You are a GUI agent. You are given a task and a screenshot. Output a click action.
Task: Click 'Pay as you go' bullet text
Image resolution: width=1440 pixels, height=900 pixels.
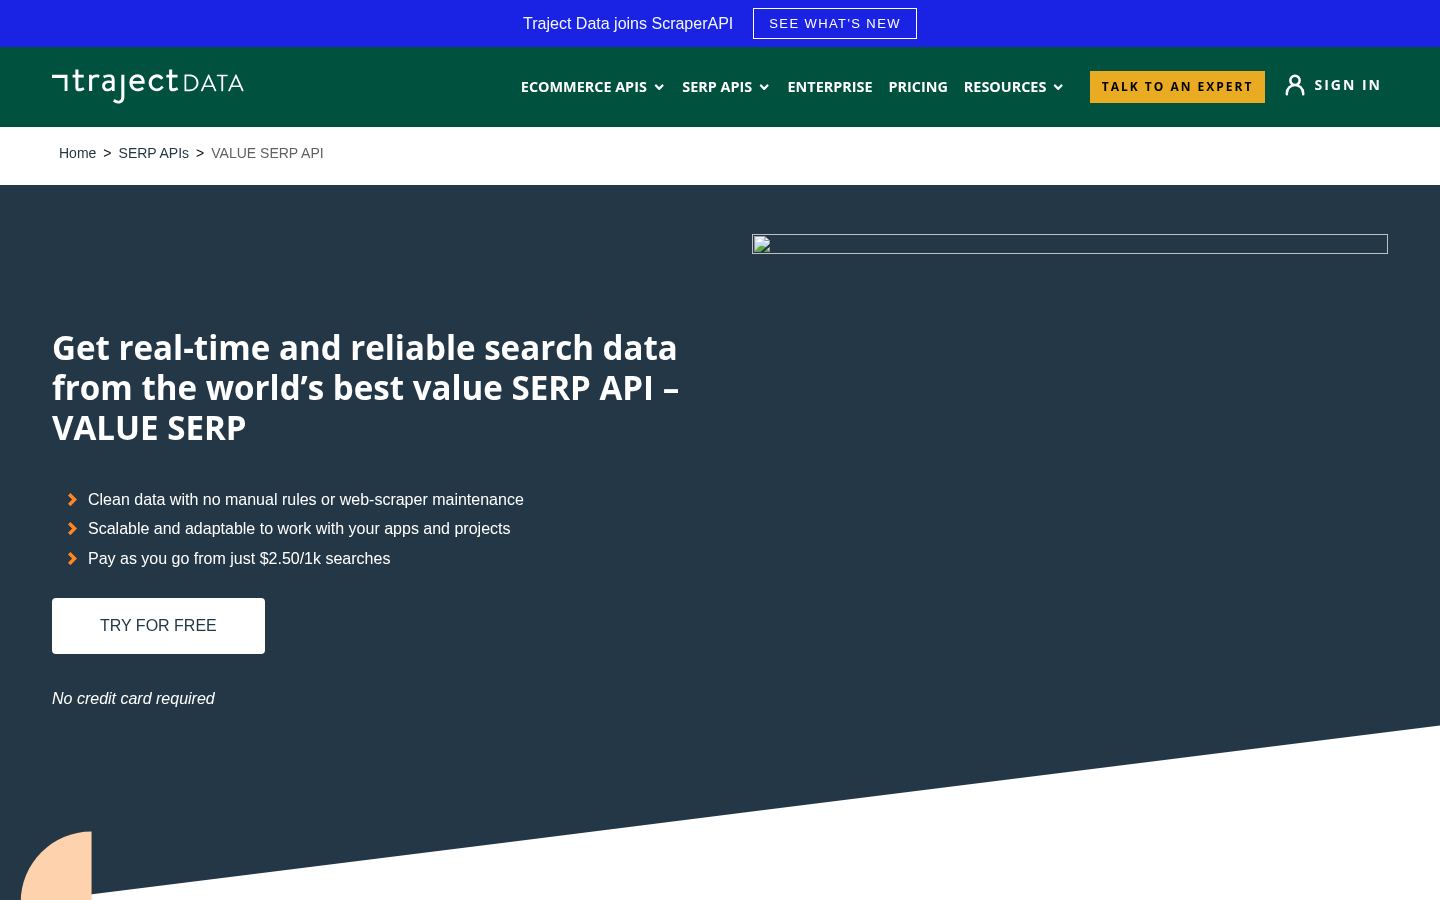tap(239, 558)
